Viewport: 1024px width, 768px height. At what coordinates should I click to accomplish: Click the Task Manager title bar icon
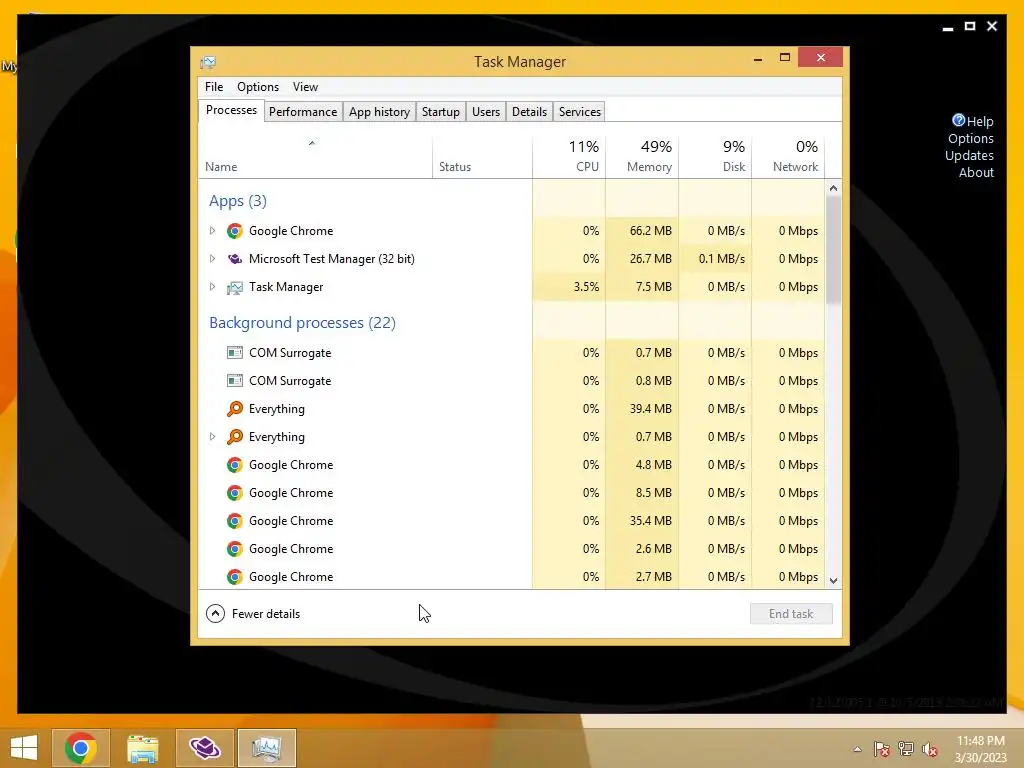(208, 62)
